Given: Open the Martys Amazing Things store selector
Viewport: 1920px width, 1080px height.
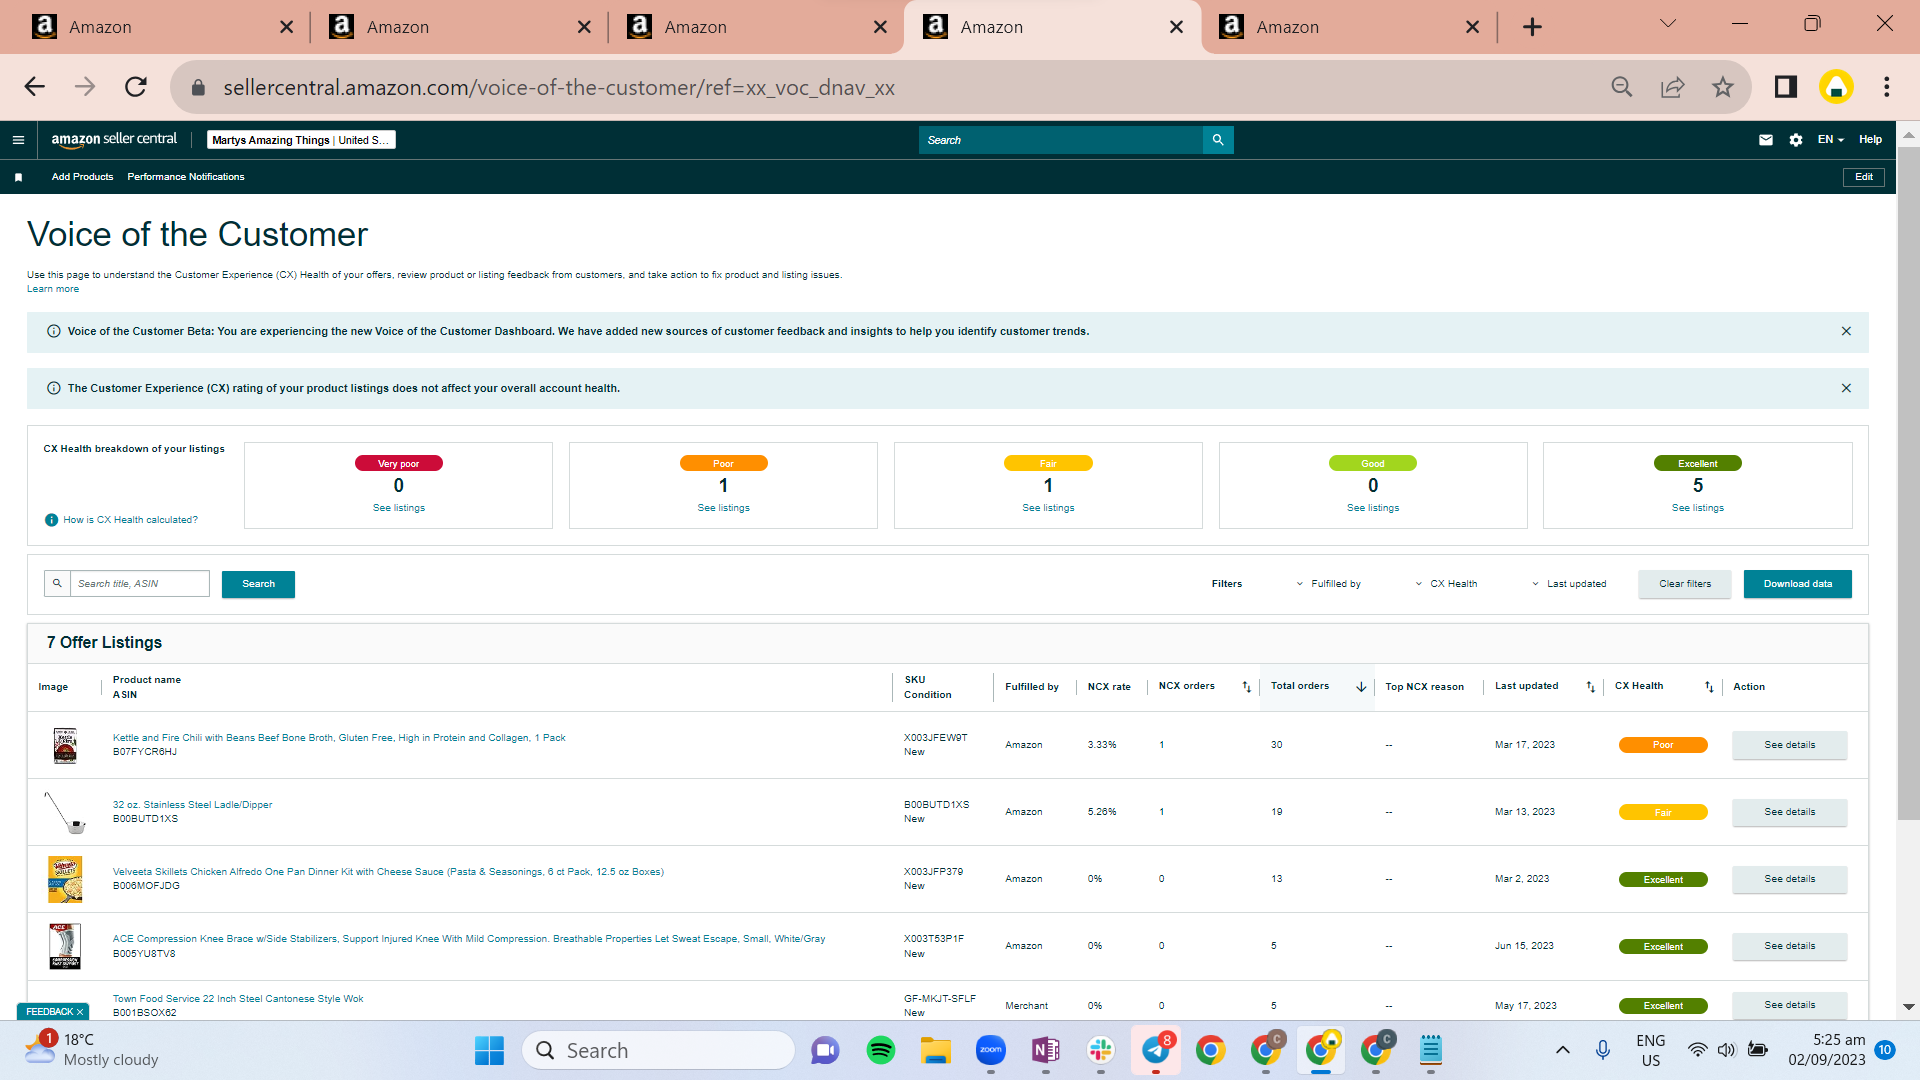Looking at the screenshot, I should tap(301, 140).
